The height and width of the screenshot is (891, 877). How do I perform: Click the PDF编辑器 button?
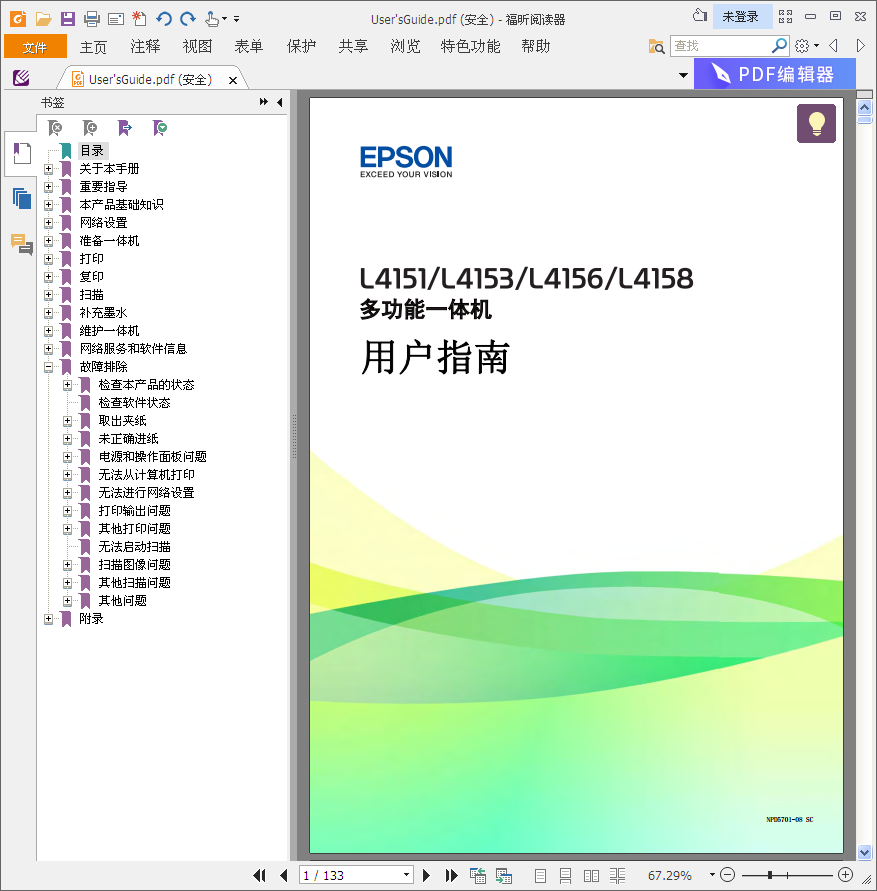[x=775, y=74]
